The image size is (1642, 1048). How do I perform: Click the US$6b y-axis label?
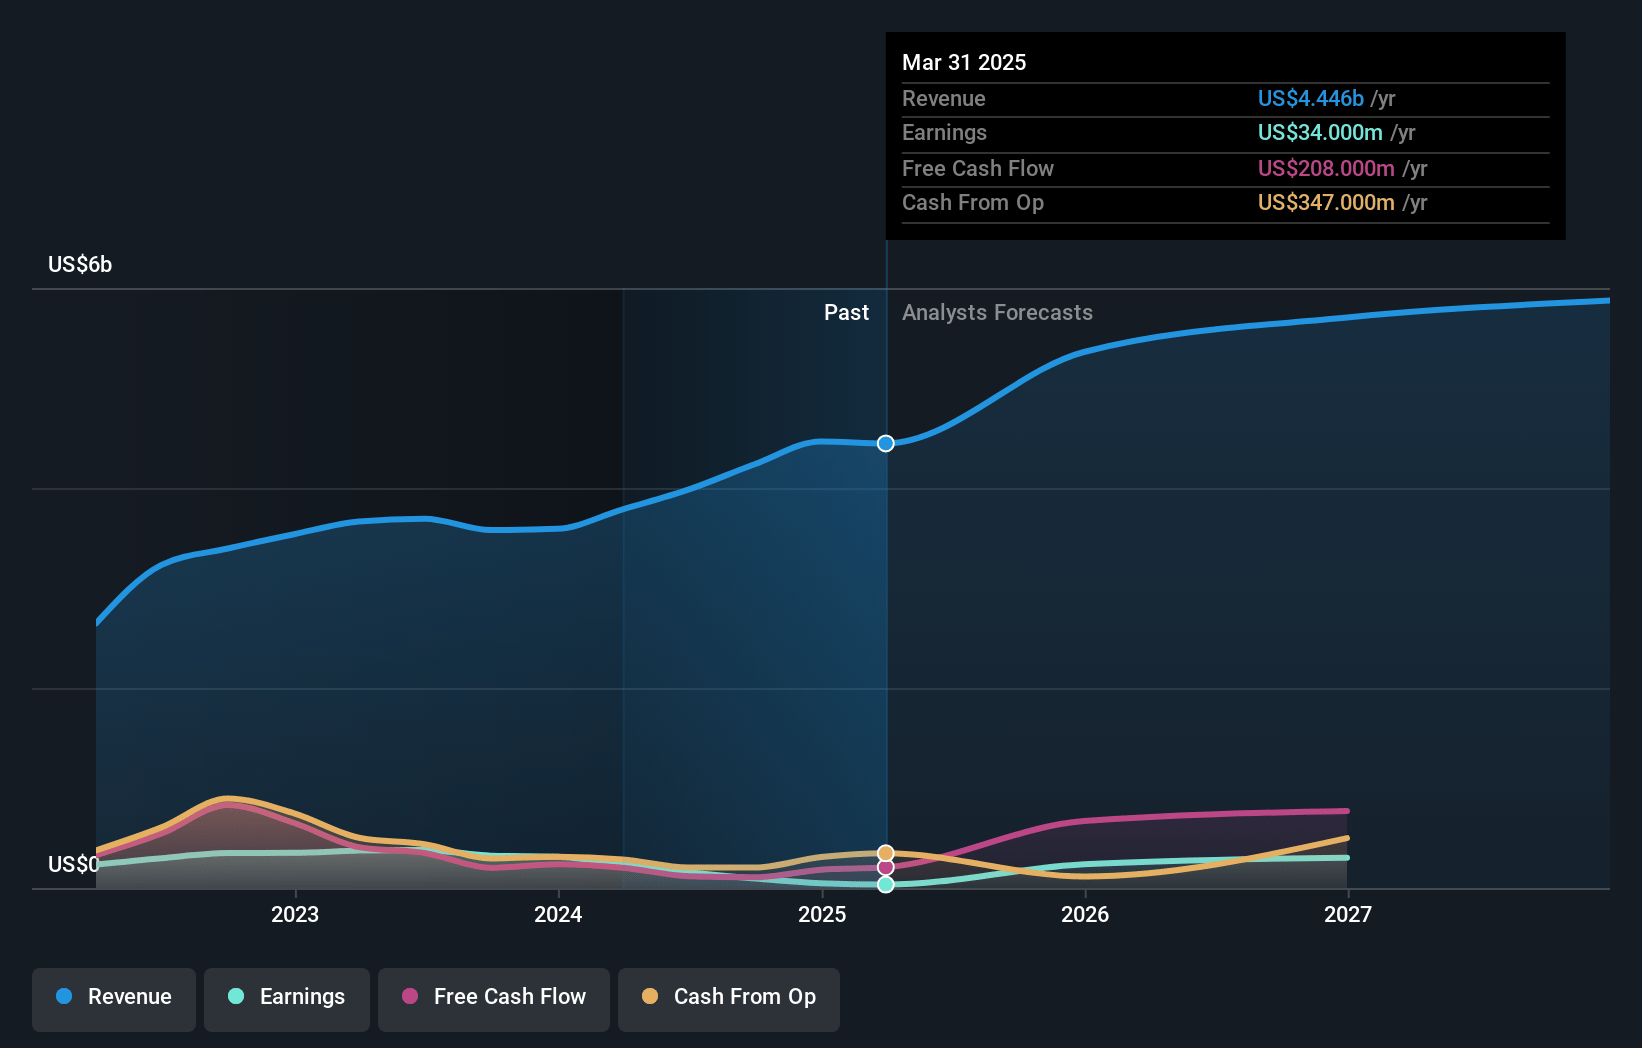(80, 264)
